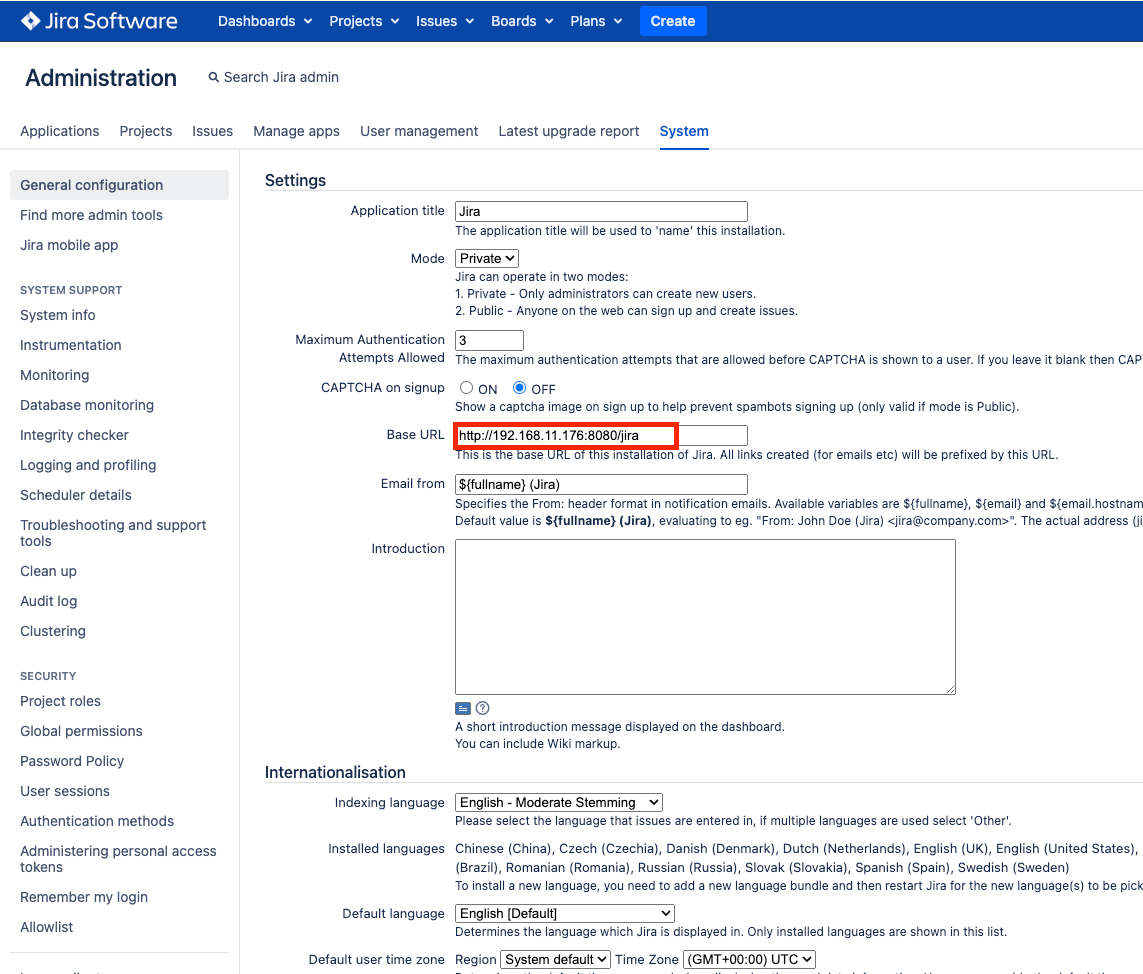Image resolution: width=1143 pixels, height=974 pixels.
Task: Click the Email from input field
Action: 601,484
